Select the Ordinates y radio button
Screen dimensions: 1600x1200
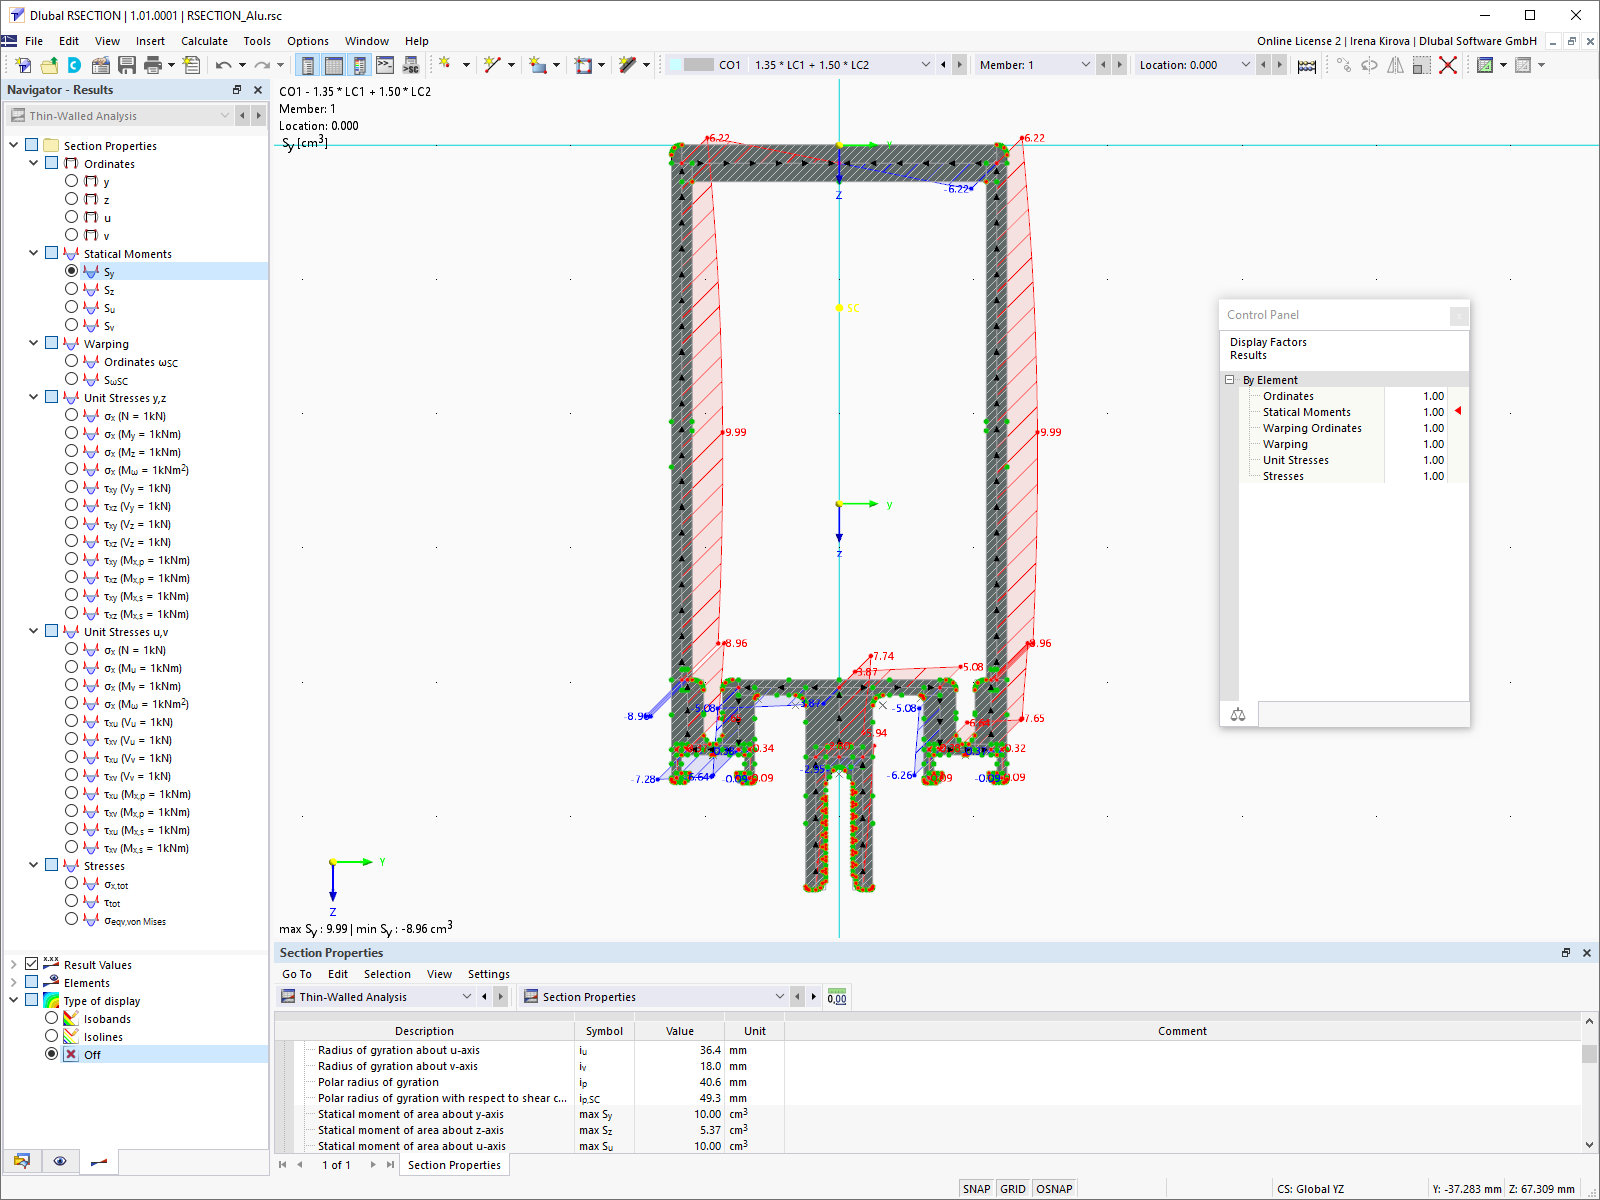click(71, 181)
